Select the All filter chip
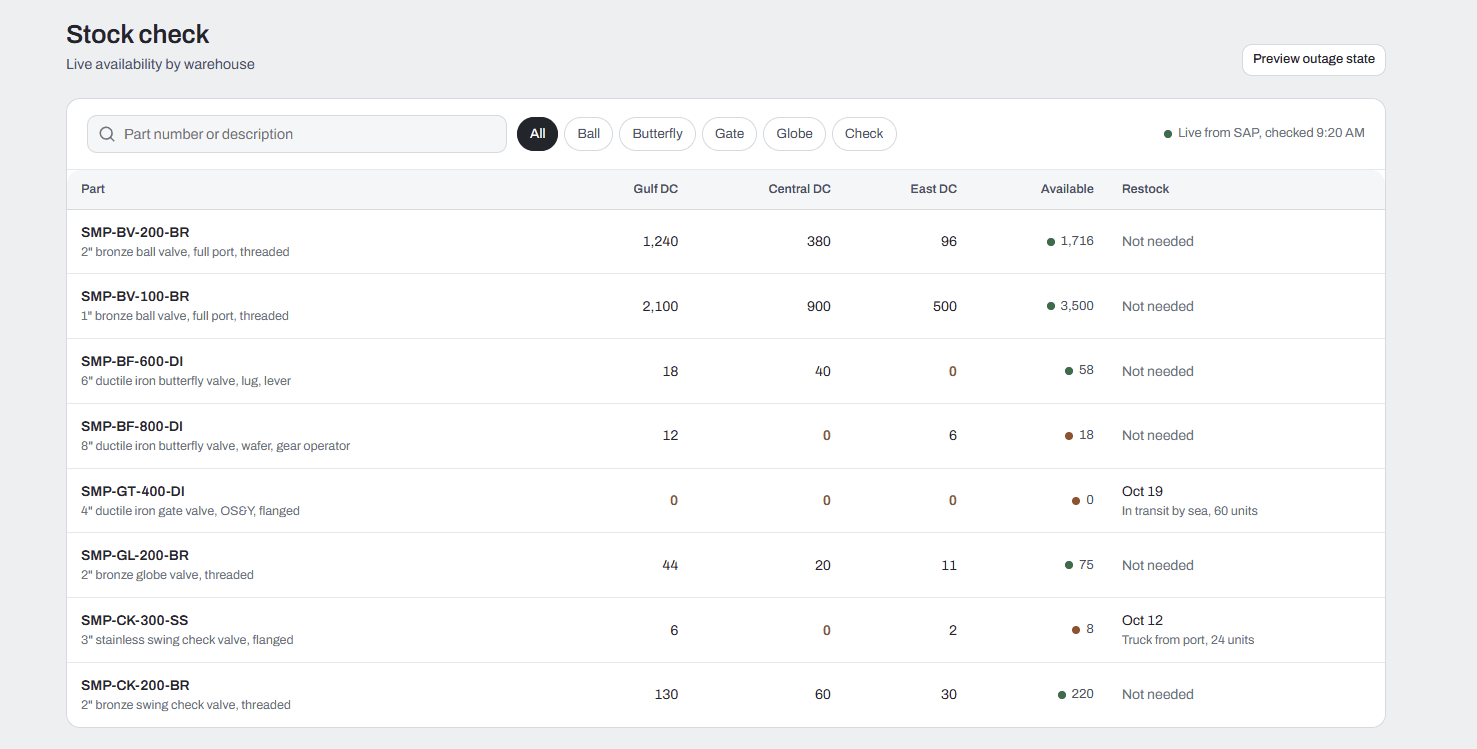The image size is (1477, 749). click(x=537, y=134)
